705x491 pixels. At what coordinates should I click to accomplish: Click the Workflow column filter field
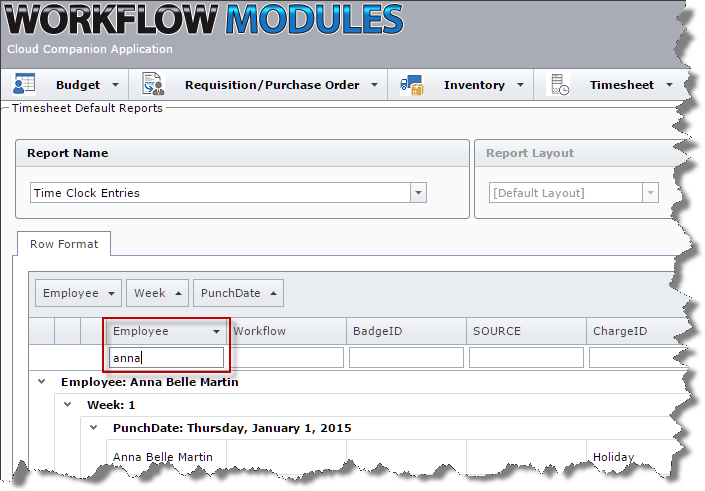(287, 358)
